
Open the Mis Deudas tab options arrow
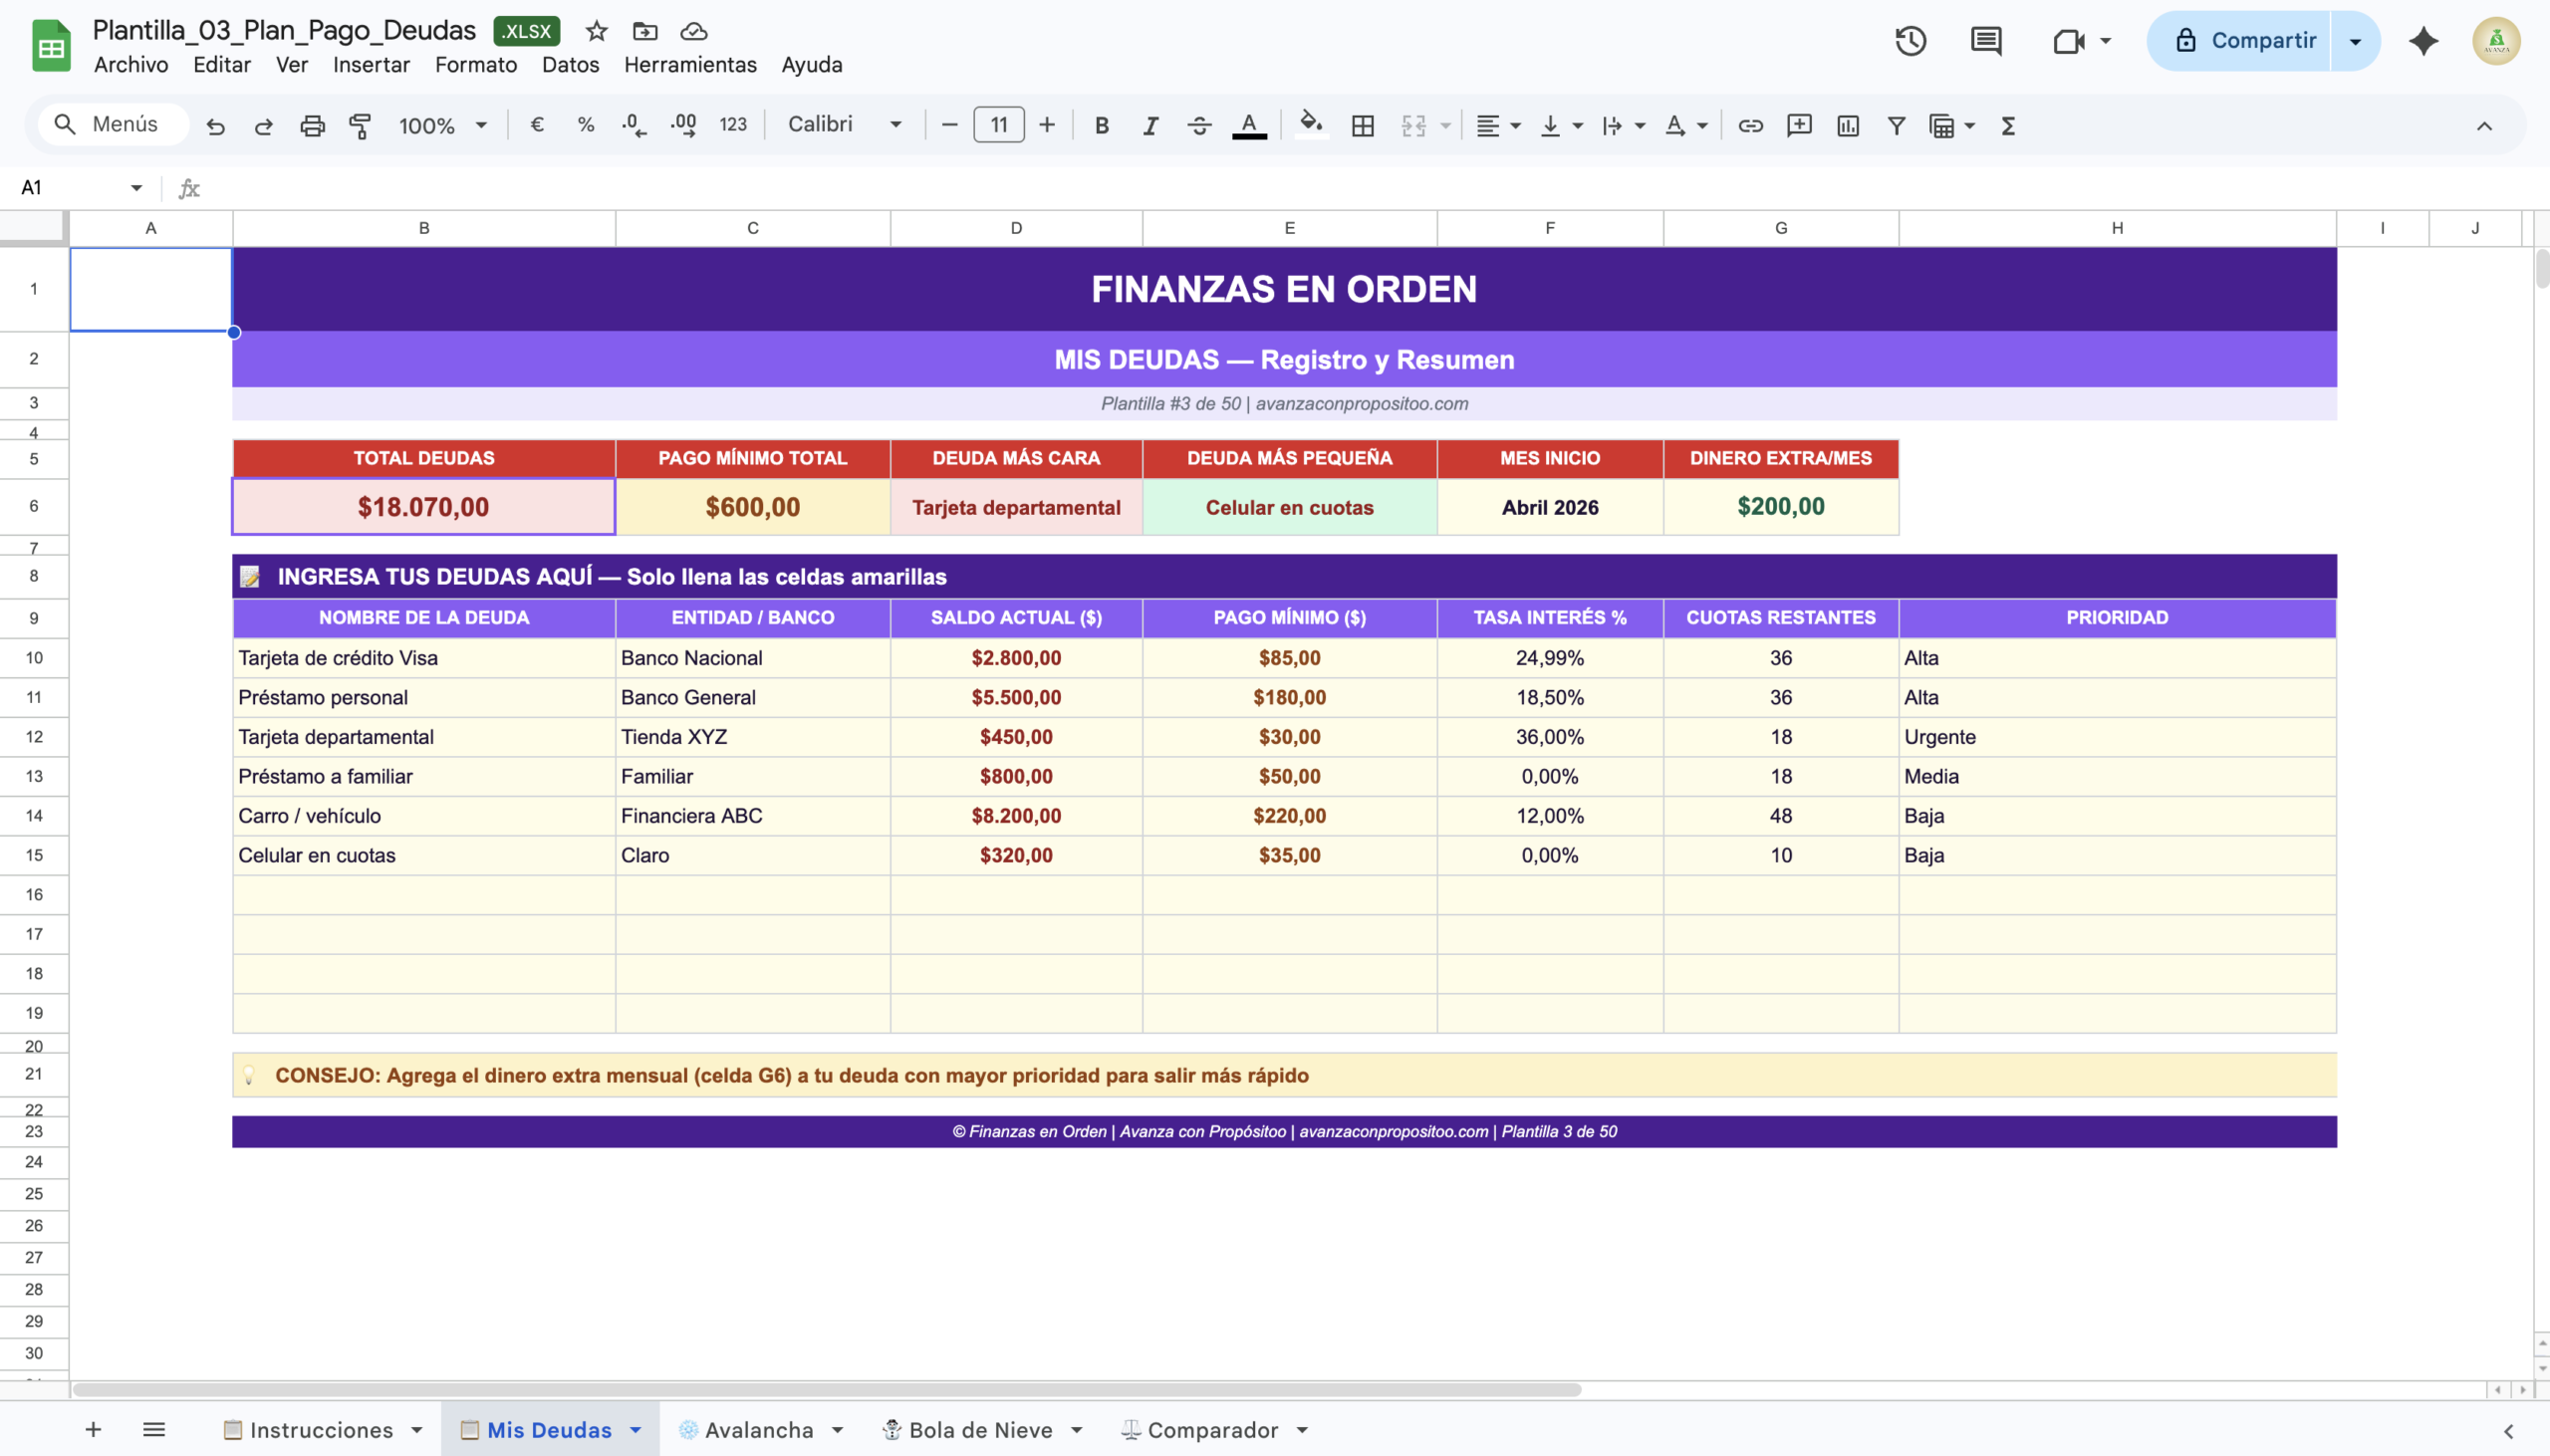coord(636,1430)
